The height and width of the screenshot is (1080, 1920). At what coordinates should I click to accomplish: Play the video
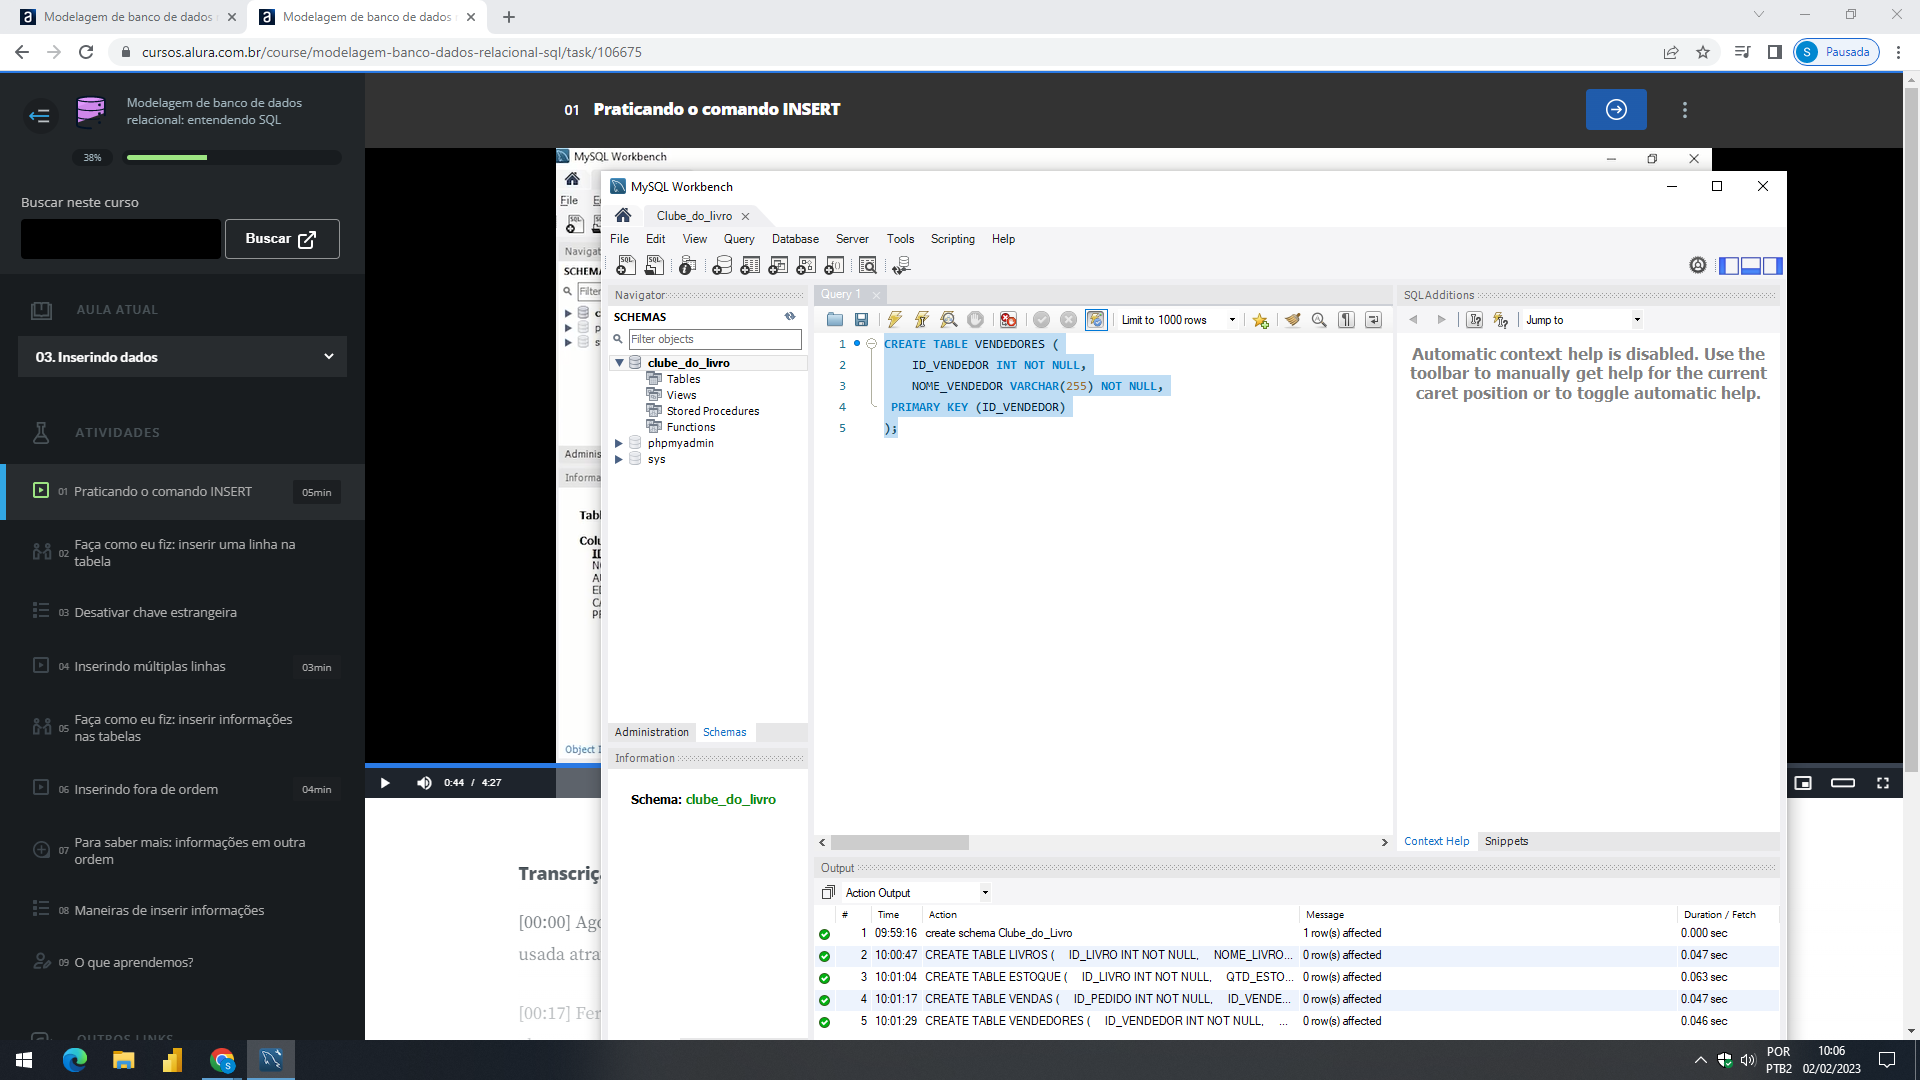coord(385,783)
